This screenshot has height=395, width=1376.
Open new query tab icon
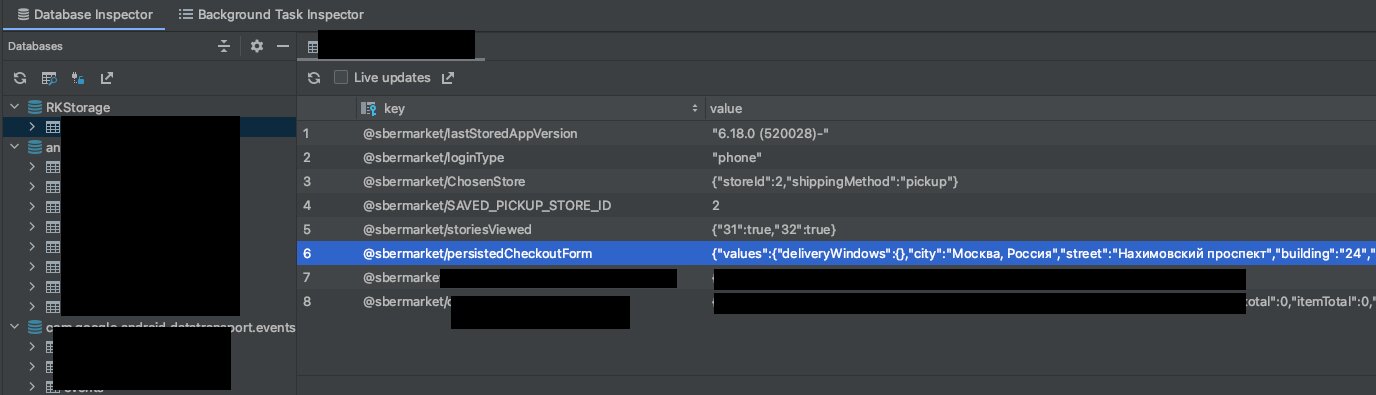click(48, 78)
